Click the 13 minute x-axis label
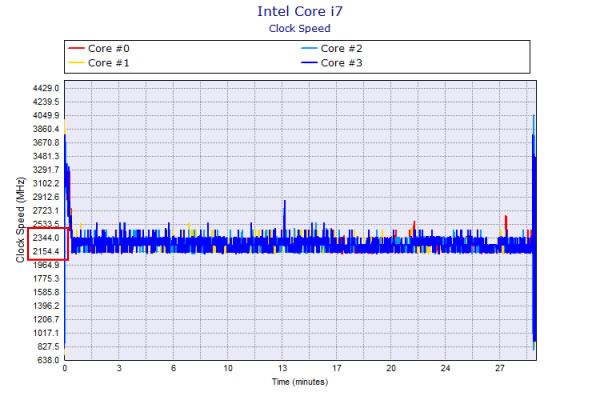 (282, 368)
